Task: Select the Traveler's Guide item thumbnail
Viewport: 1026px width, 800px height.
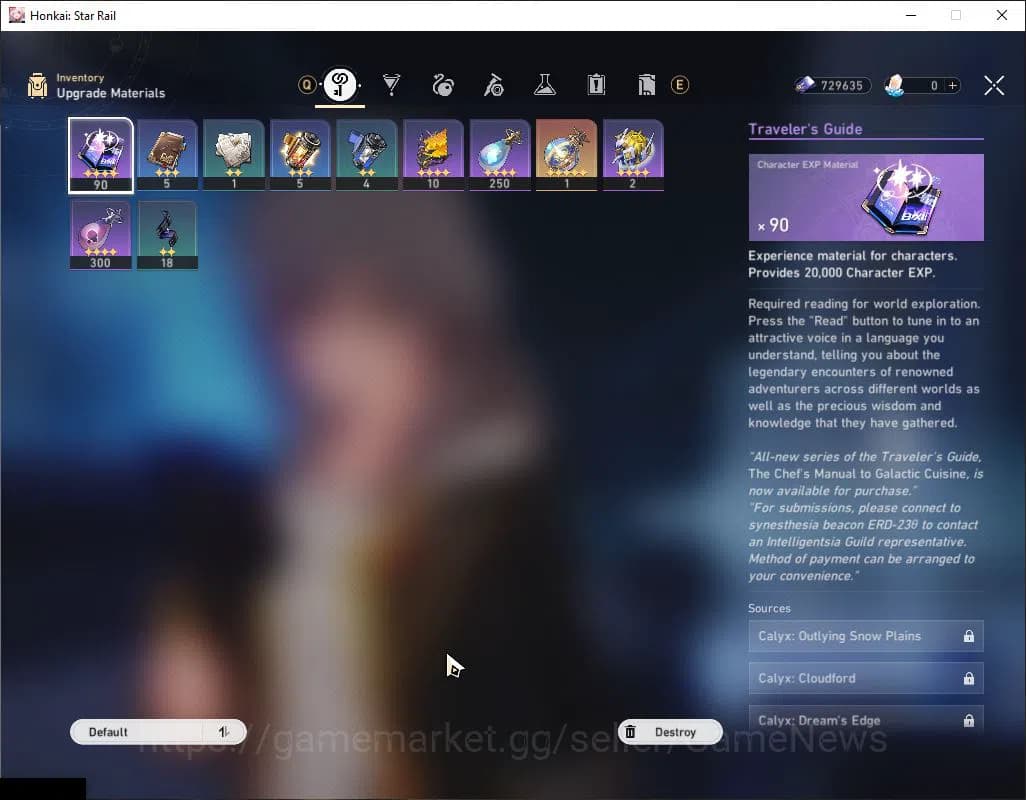Action: point(100,155)
